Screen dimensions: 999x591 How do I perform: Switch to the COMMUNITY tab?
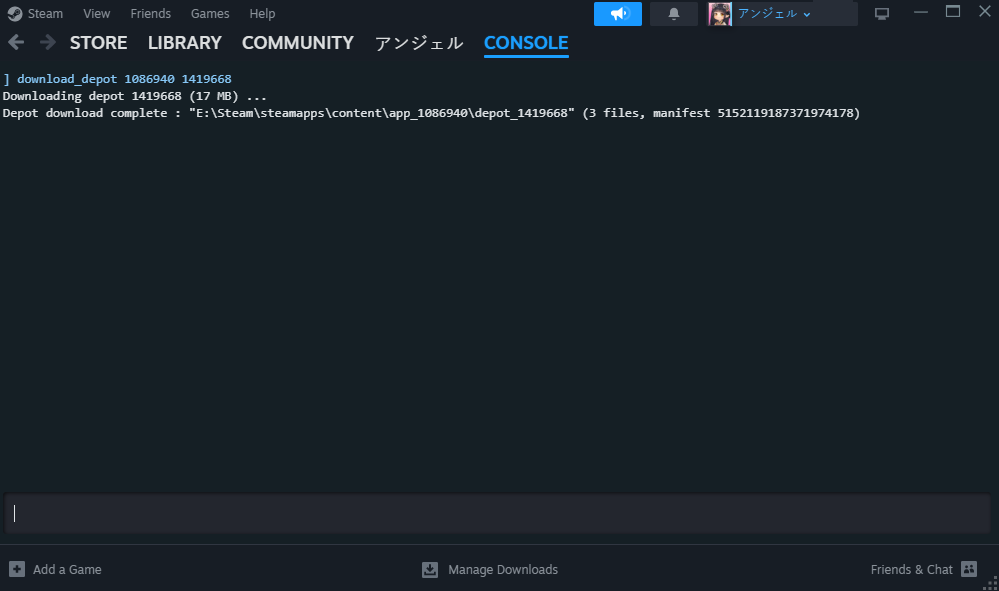[298, 43]
